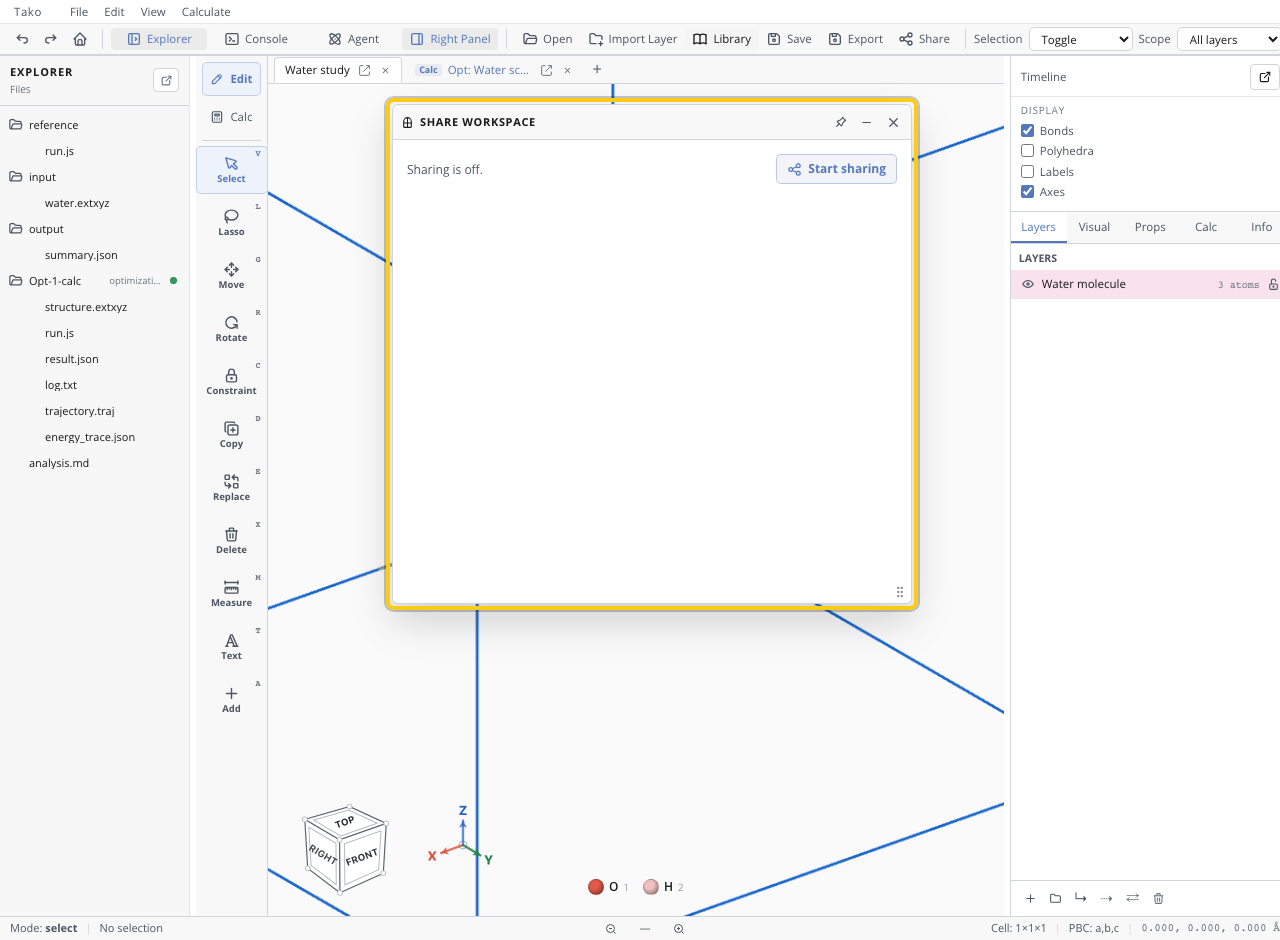Delete layer with trash icon
This screenshot has height=940, width=1280.
(1158, 898)
